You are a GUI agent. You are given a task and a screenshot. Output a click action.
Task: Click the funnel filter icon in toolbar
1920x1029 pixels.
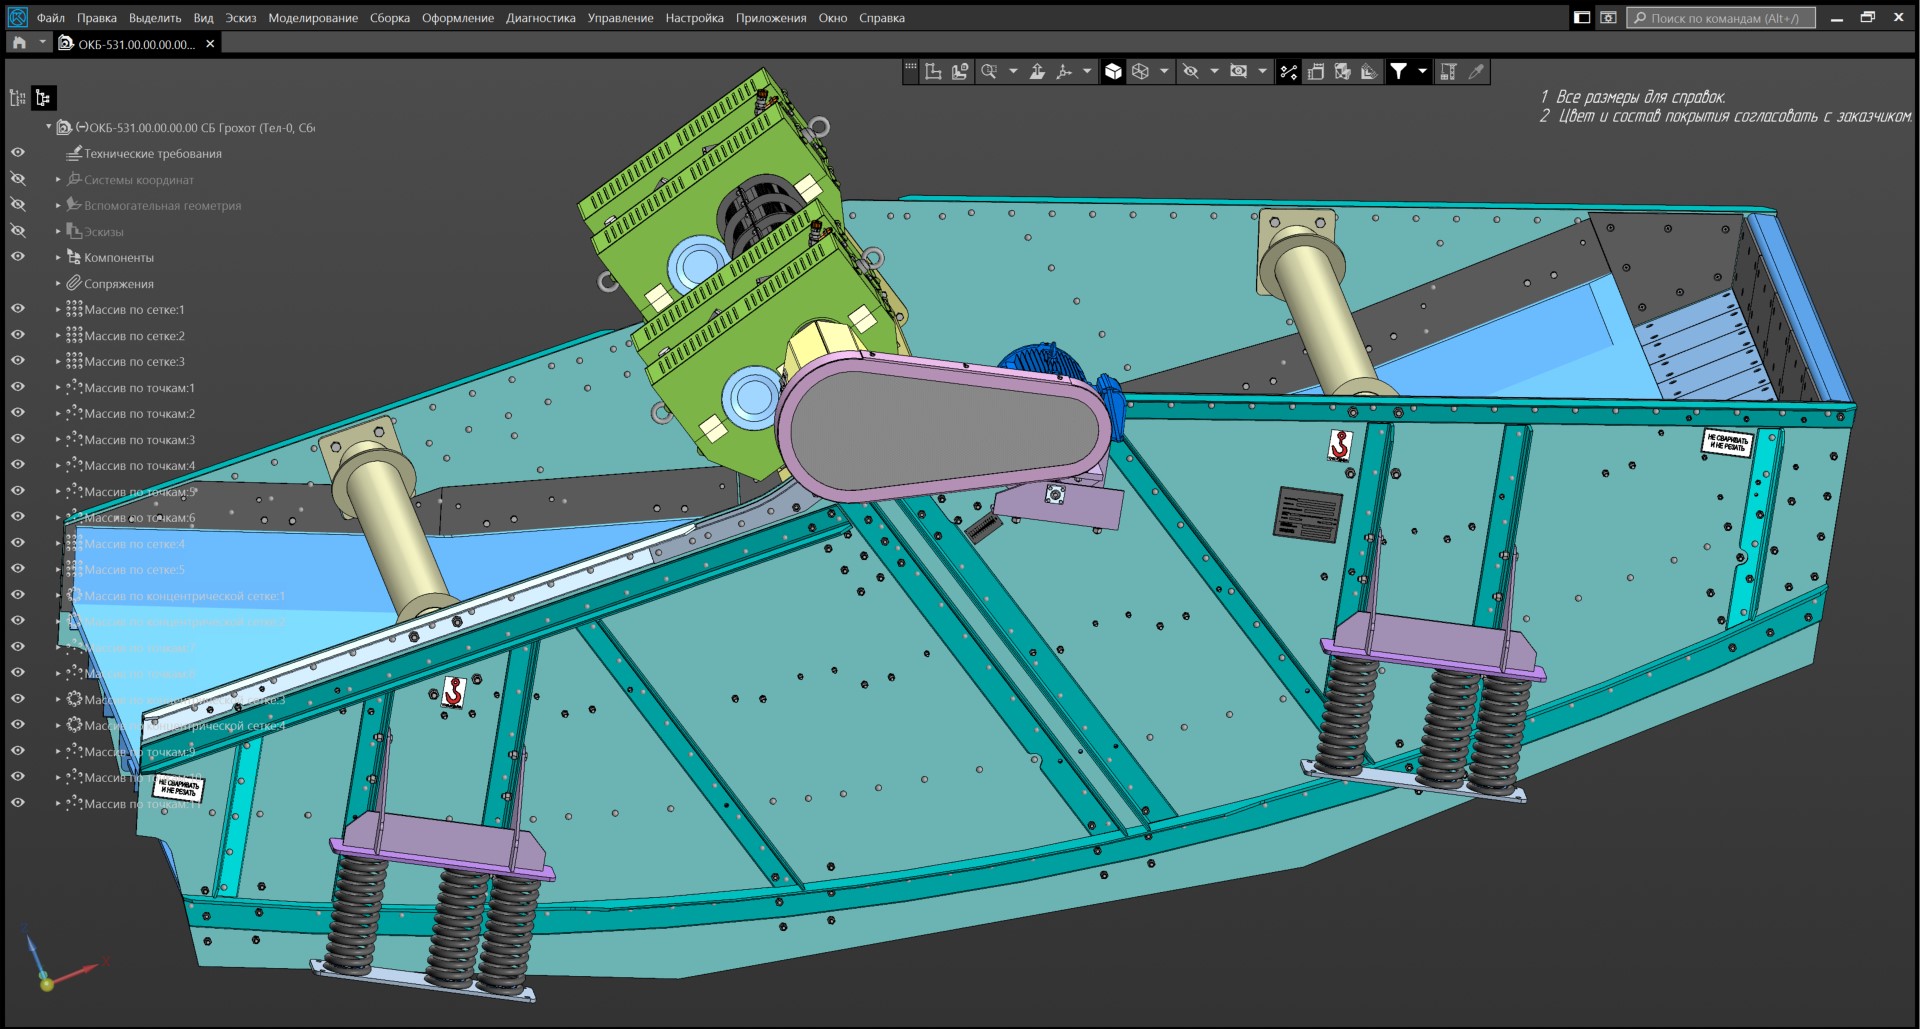point(1399,71)
